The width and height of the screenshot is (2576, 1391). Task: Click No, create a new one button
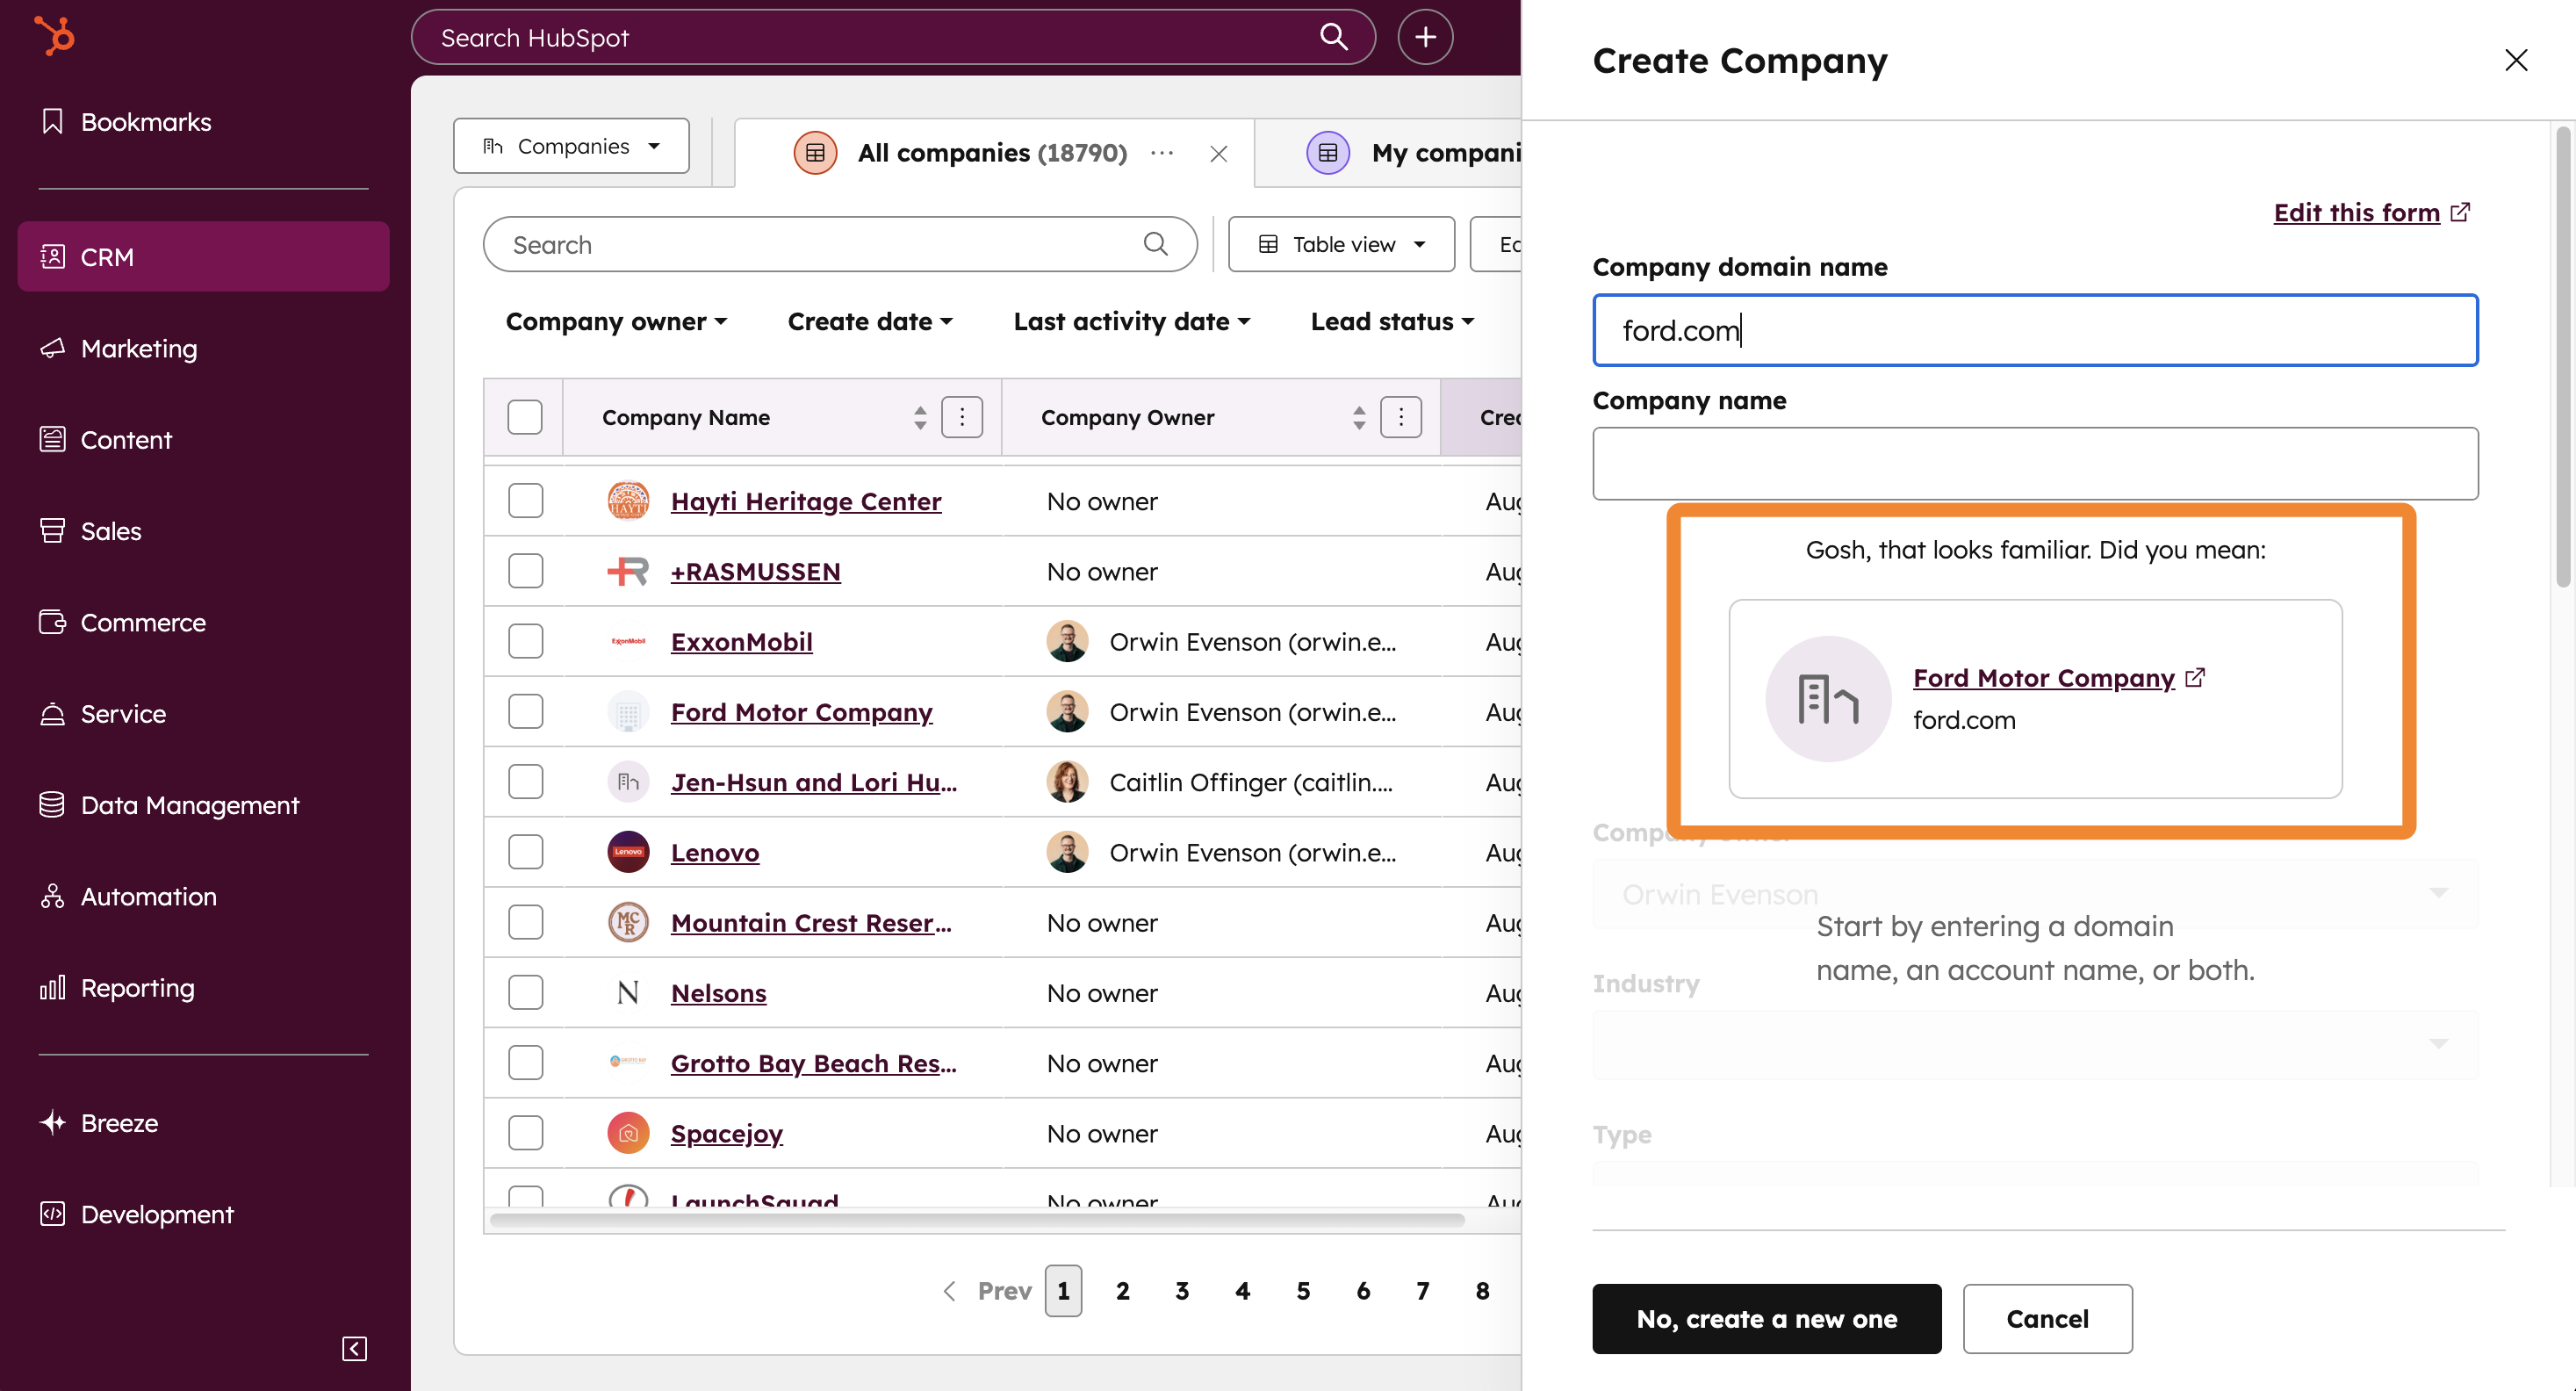coord(1766,1318)
